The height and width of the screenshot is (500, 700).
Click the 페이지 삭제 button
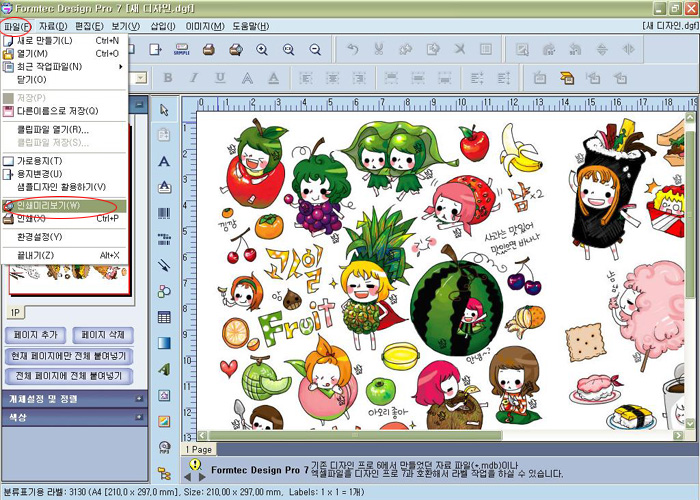(103, 335)
